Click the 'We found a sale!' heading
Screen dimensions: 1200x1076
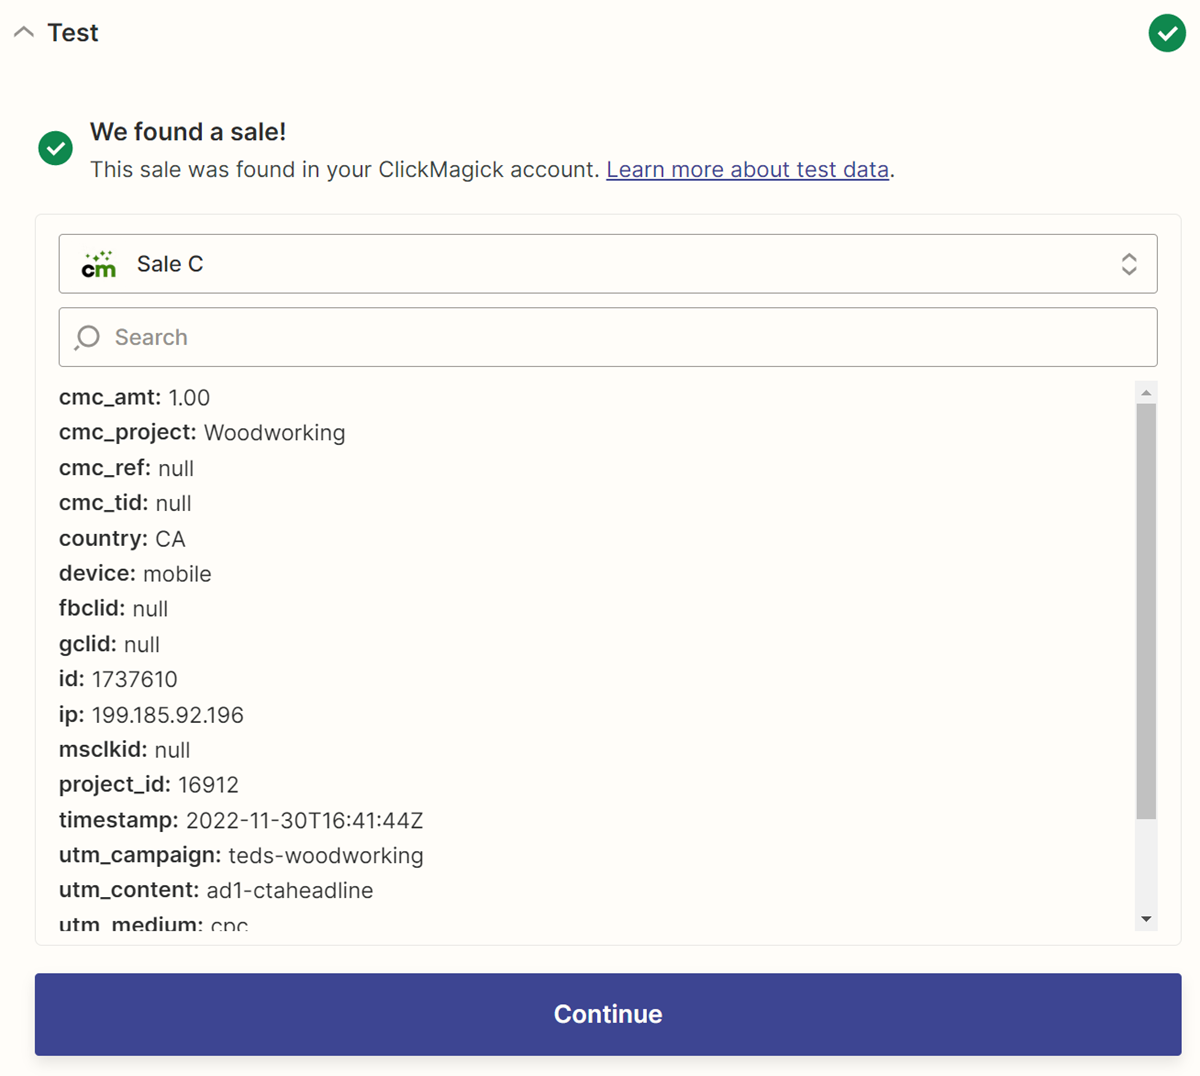[x=188, y=132]
